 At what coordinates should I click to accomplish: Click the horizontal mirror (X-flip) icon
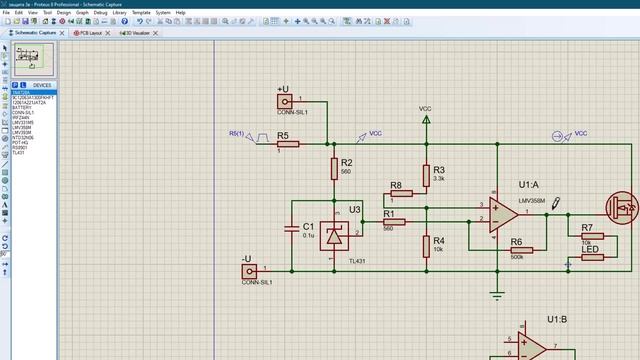click(x=5, y=264)
